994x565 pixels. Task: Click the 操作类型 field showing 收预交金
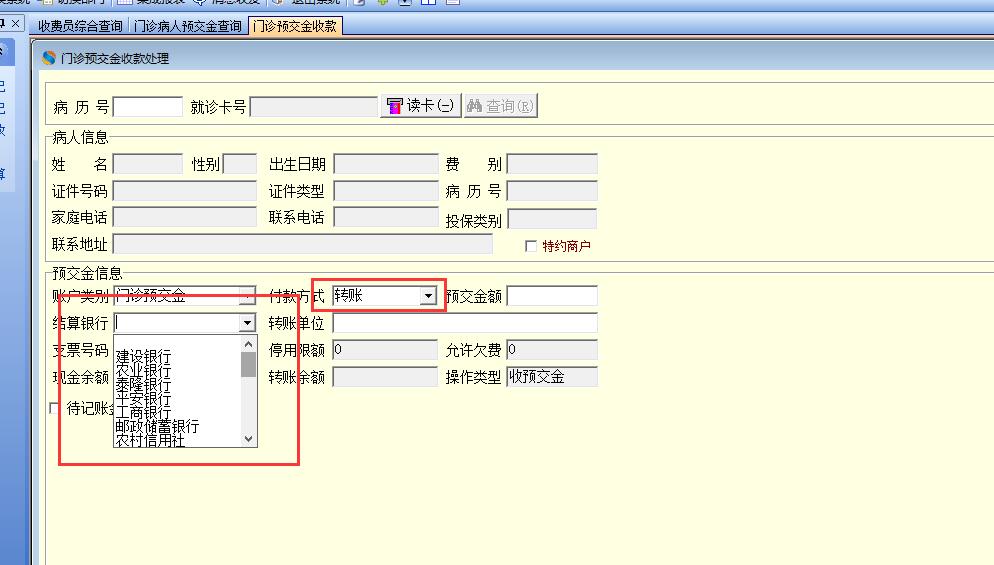552,377
